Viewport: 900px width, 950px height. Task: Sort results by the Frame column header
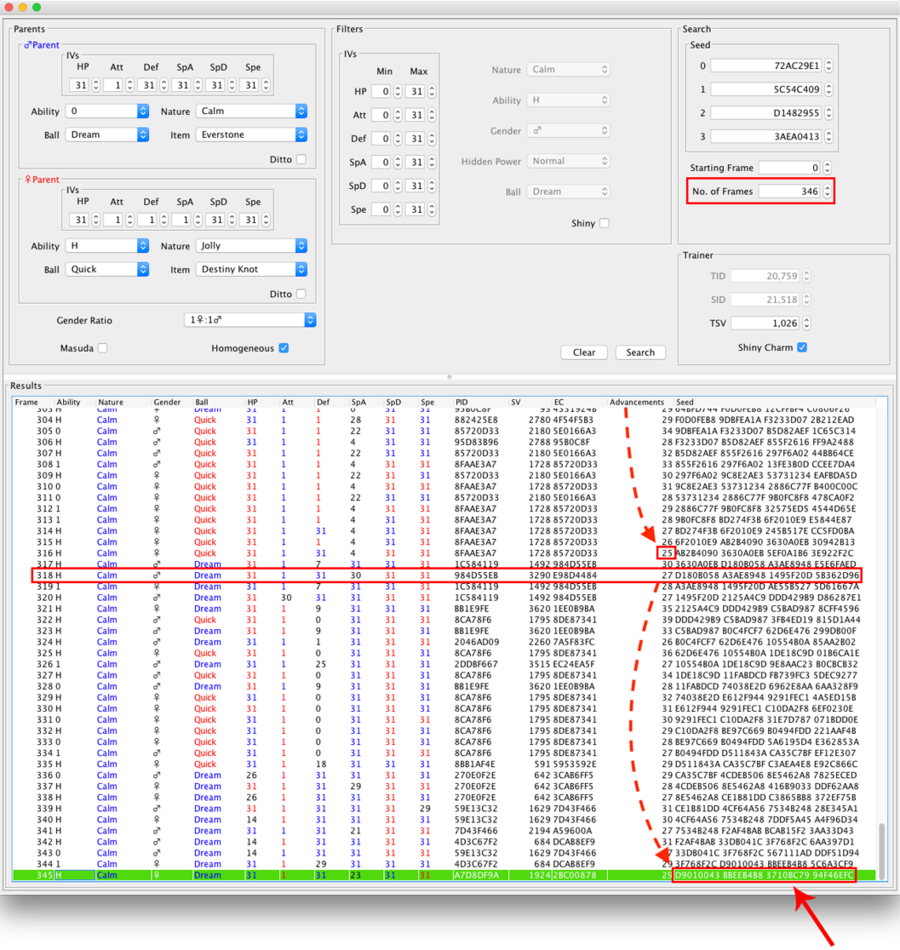[x=27, y=402]
